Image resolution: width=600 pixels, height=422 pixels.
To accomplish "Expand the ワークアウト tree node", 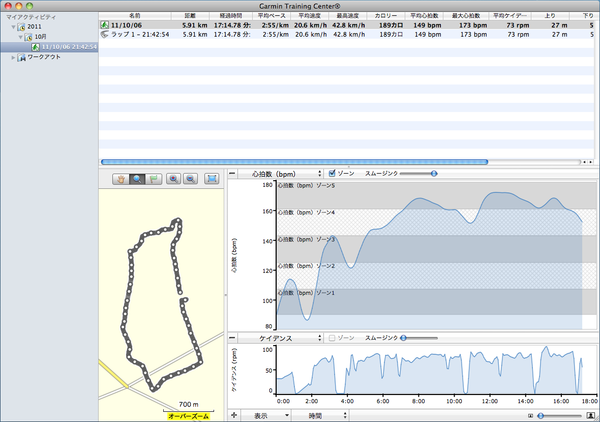I will (x=13, y=57).
